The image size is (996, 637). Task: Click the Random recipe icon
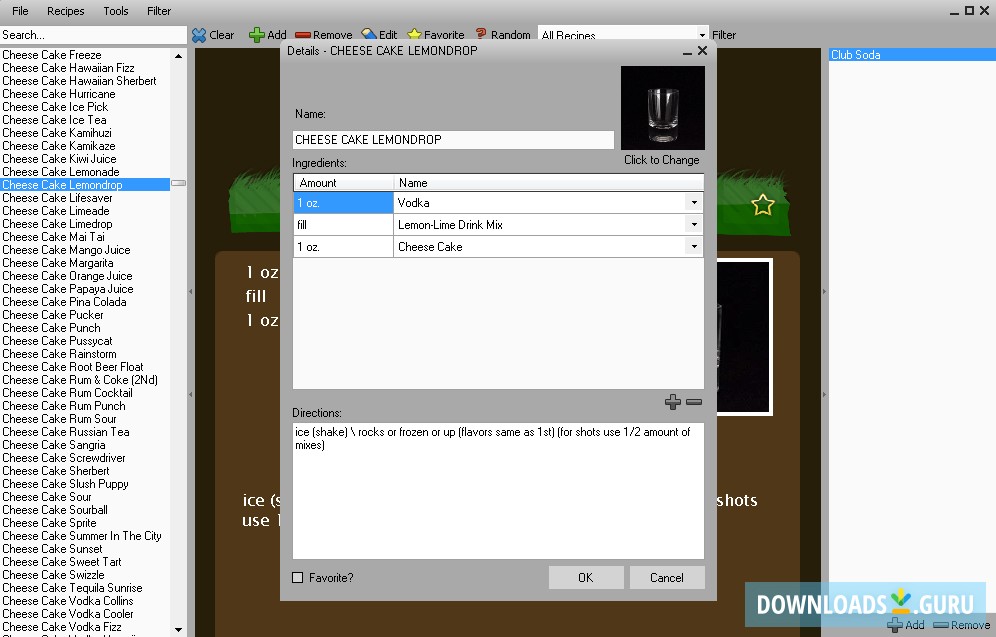pos(481,34)
